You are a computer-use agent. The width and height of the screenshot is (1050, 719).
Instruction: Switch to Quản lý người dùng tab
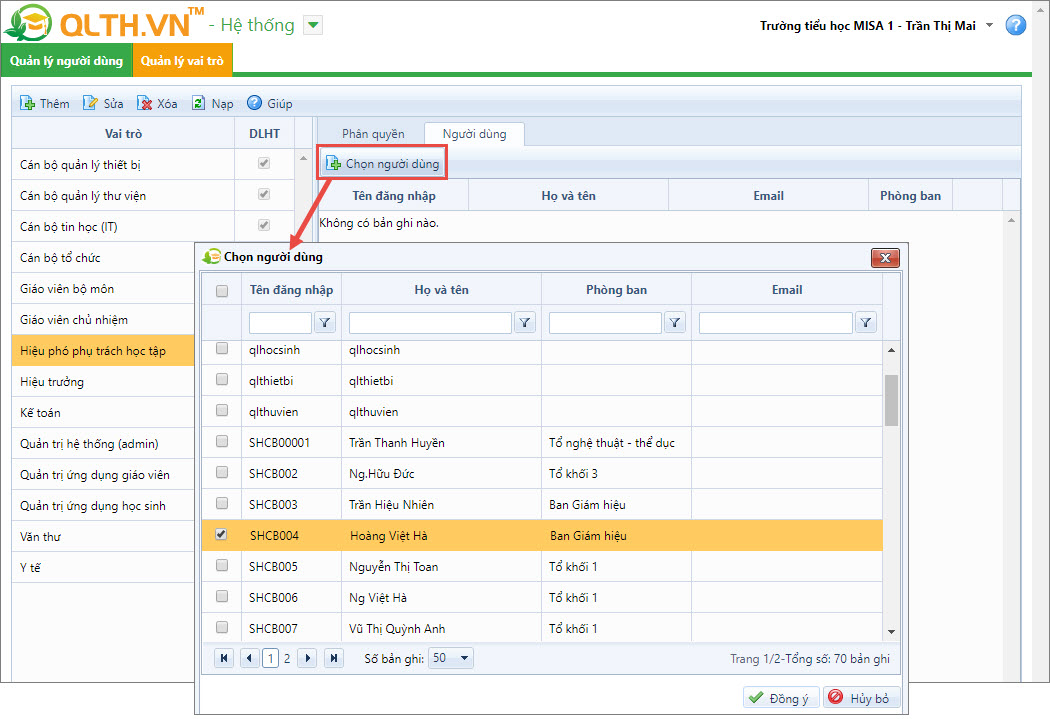(66, 61)
